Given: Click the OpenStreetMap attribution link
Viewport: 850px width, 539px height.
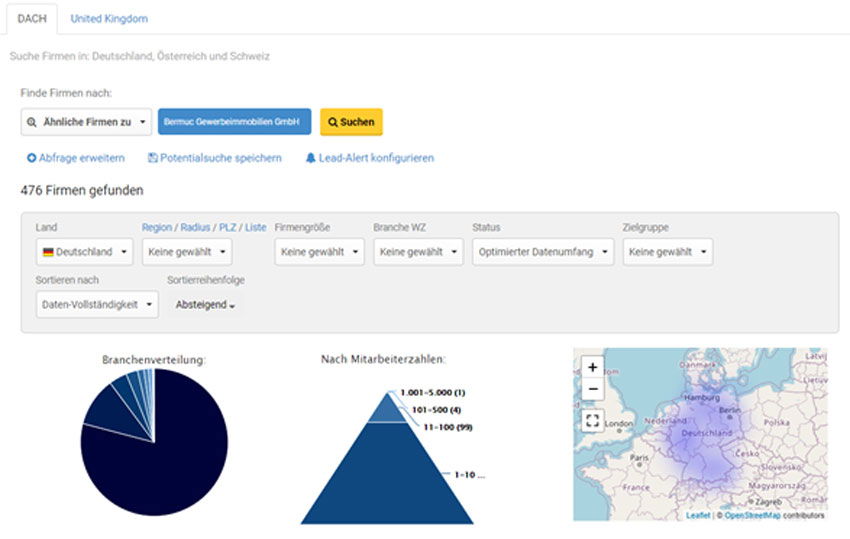Looking at the screenshot, I should point(752,515).
